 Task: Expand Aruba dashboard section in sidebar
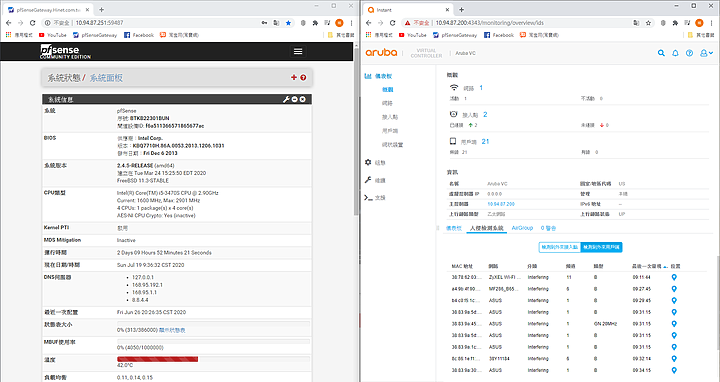click(x=378, y=76)
